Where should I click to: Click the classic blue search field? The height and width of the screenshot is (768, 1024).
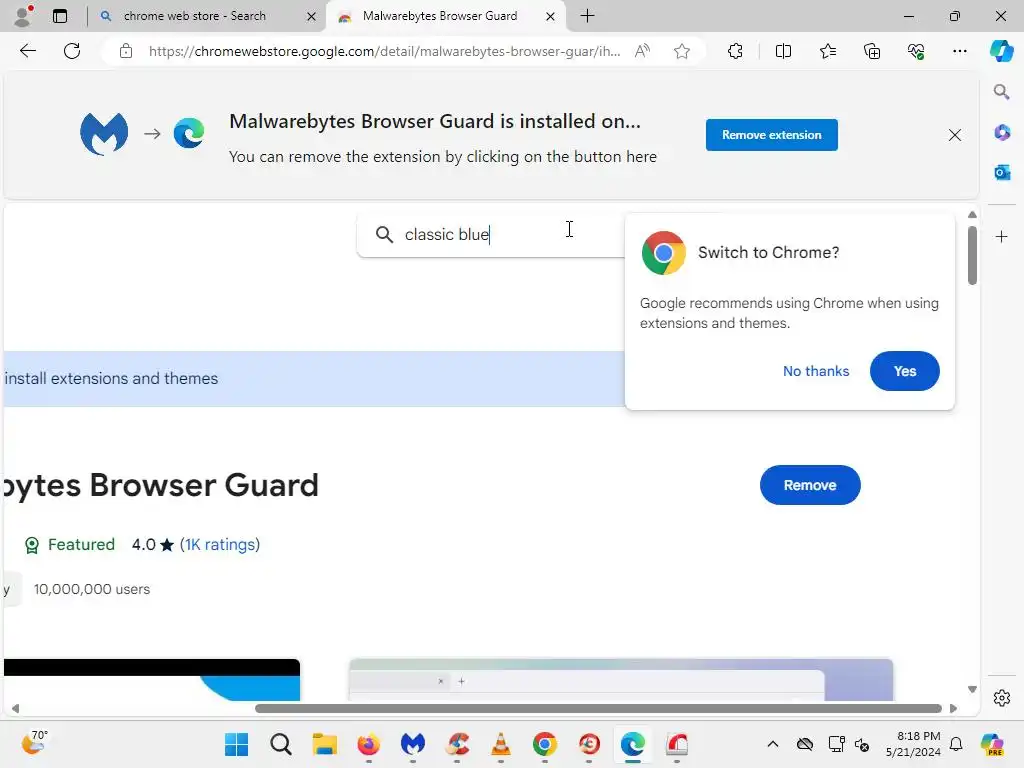tap(490, 234)
